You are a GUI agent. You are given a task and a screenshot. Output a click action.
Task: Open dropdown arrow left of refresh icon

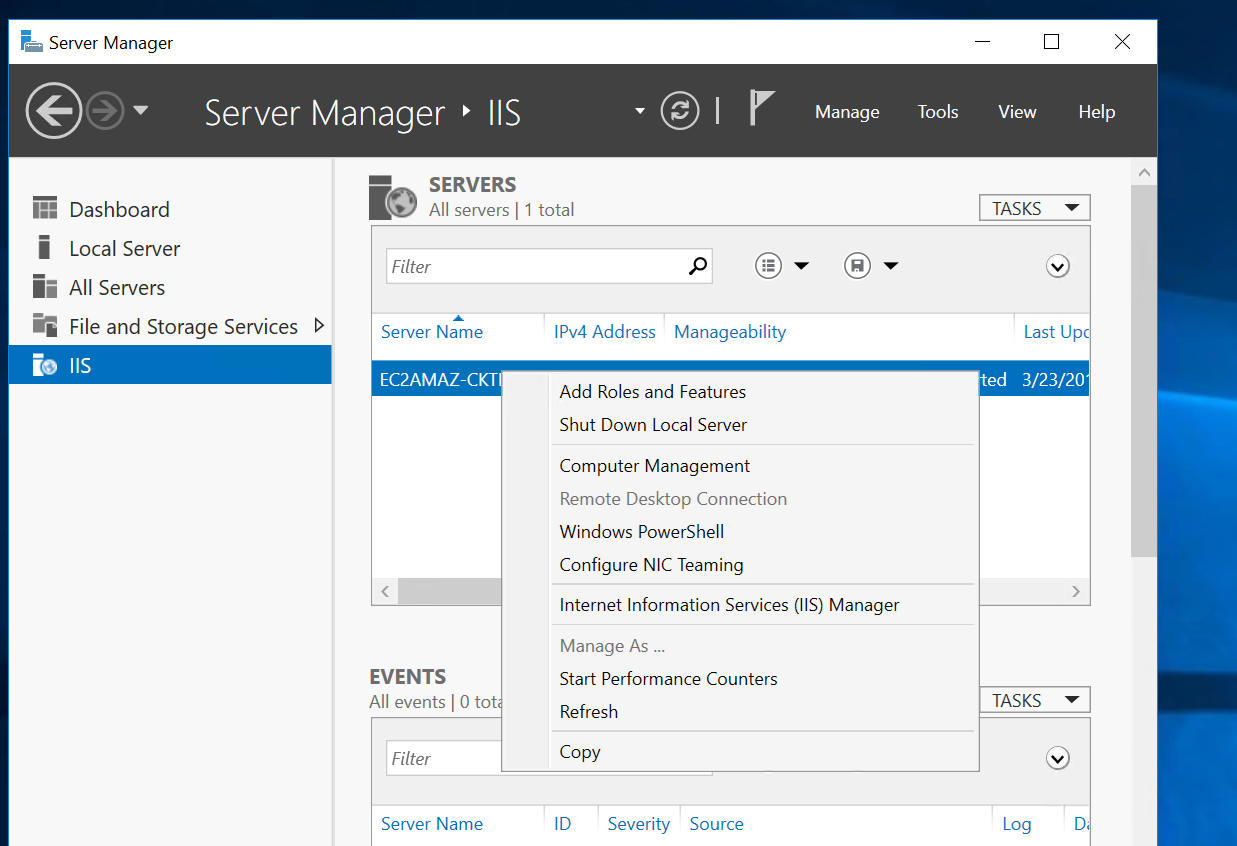pyautogui.click(x=640, y=111)
